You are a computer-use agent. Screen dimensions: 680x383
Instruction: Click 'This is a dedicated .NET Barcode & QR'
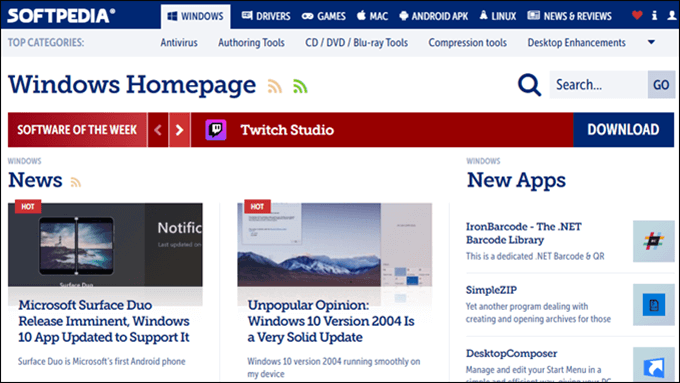coord(535,256)
